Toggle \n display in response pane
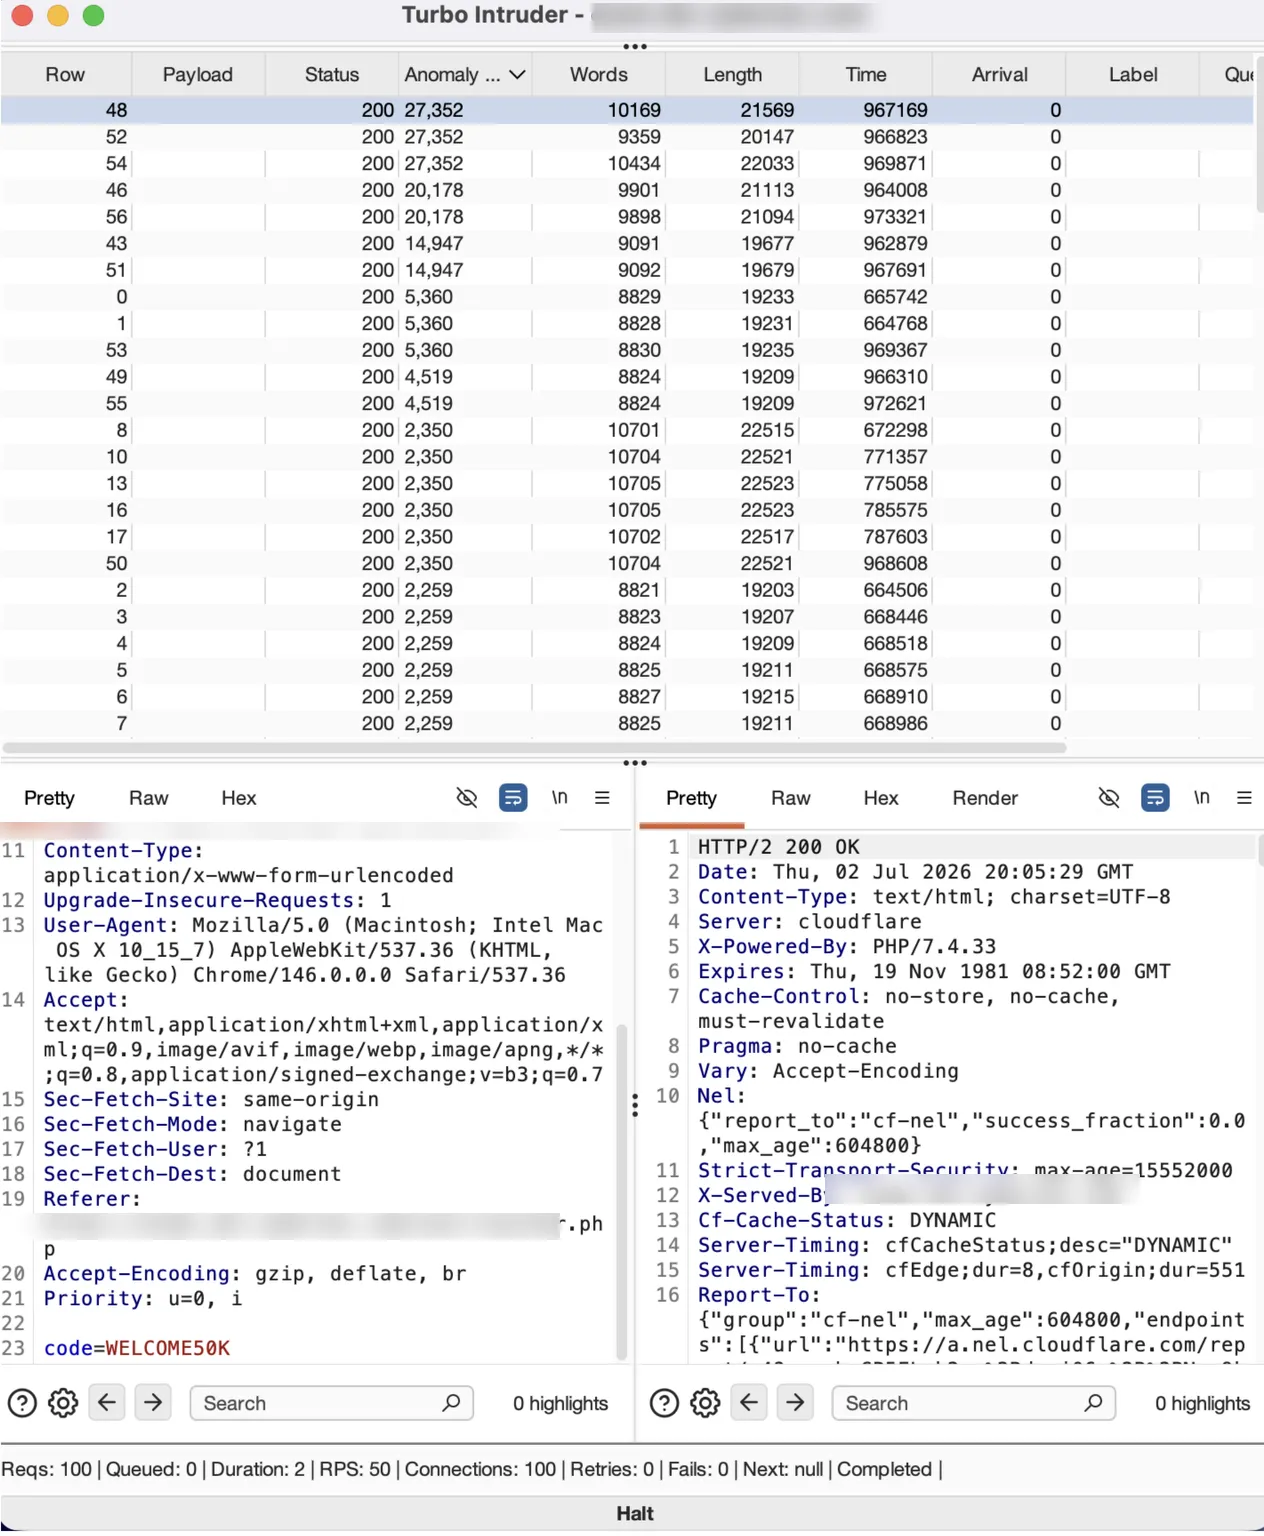This screenshot has width=1264, height=1536. click(x=1202, y=798)
